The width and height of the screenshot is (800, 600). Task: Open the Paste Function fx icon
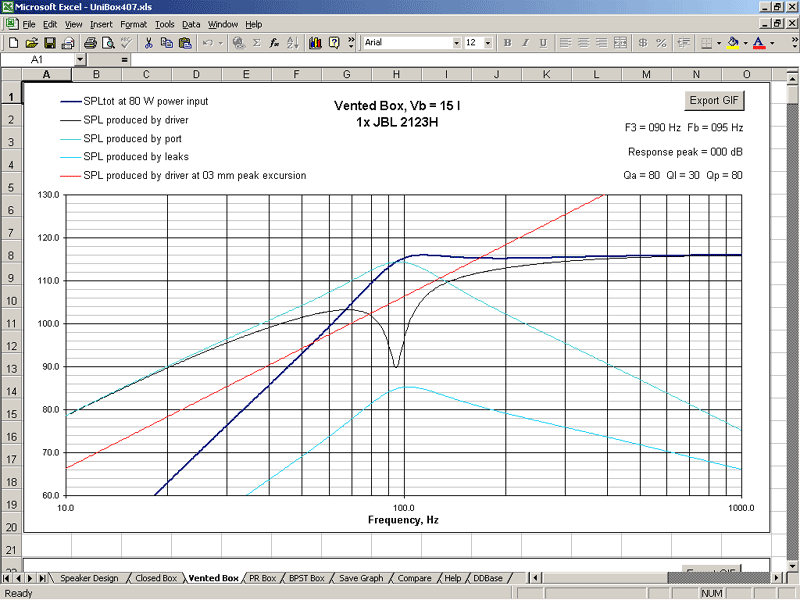274,43
